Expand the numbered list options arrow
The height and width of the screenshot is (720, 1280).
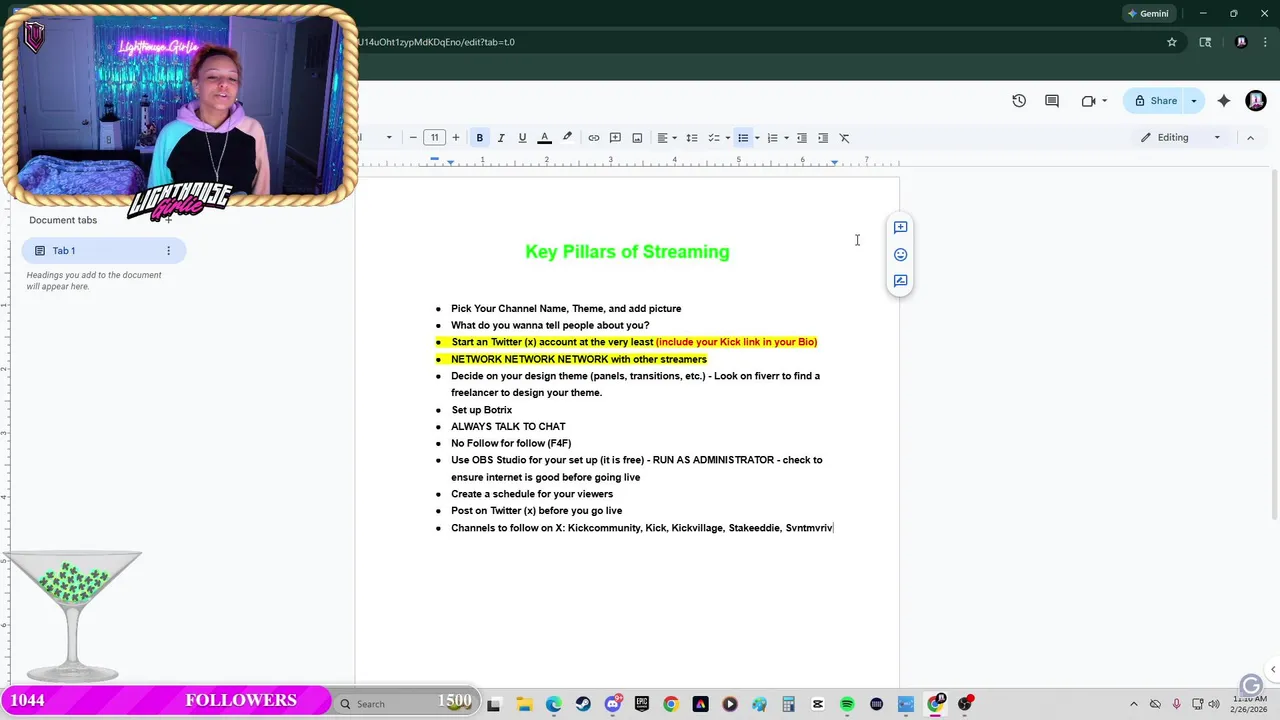pyautogui.click(x=786, y=138)
